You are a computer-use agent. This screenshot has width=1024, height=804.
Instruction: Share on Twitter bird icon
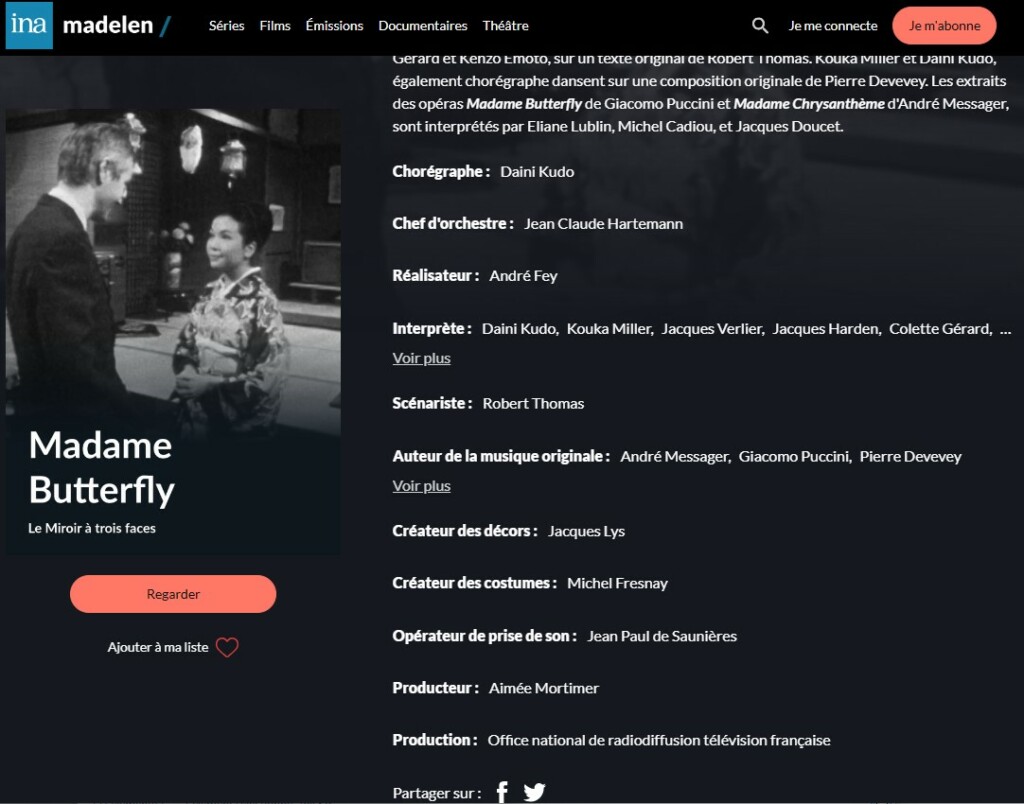click(534, 792)
